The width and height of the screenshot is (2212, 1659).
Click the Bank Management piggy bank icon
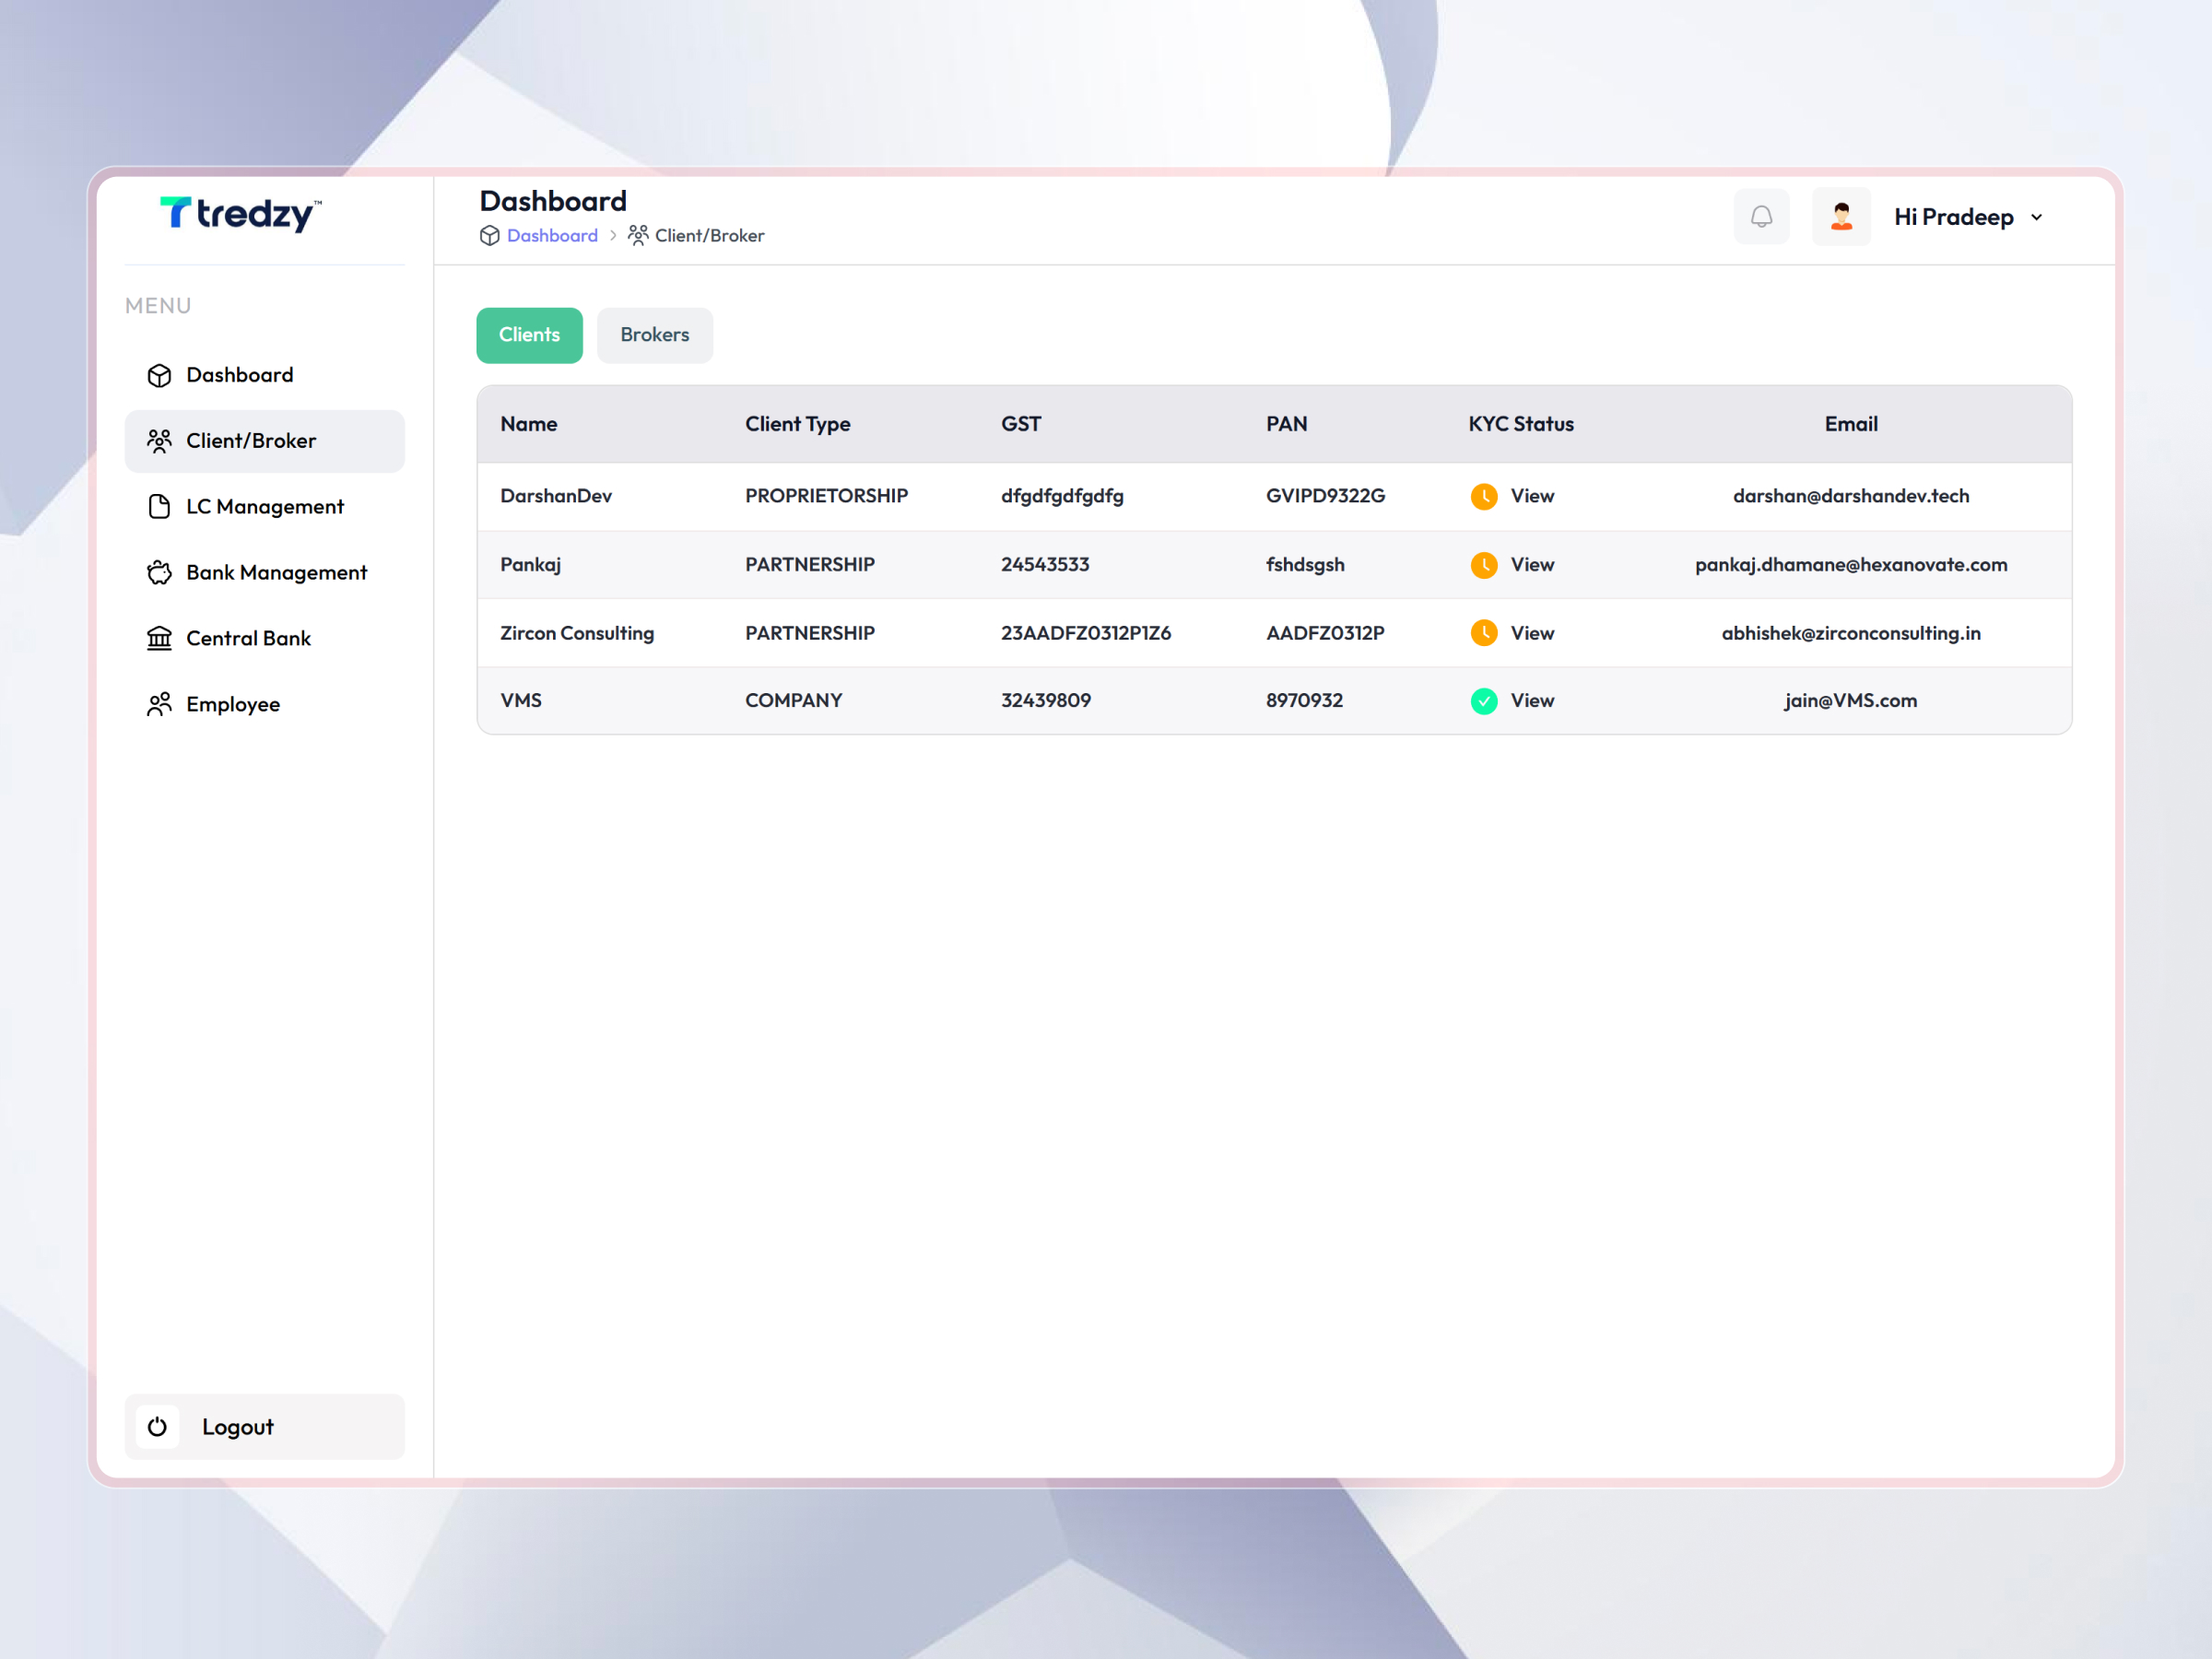[159, 572]
